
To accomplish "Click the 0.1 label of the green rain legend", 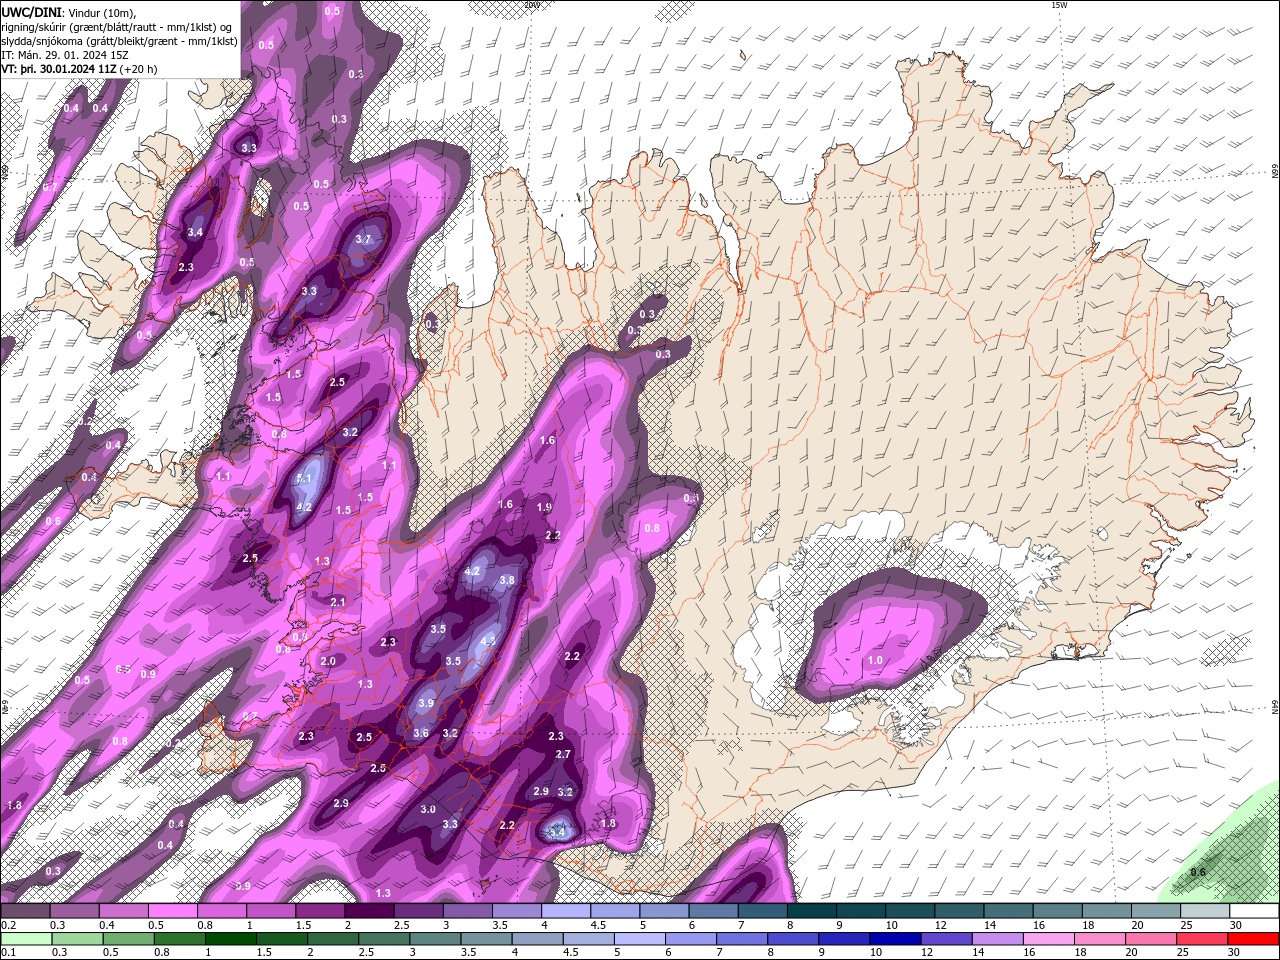I will click(7, 951).
